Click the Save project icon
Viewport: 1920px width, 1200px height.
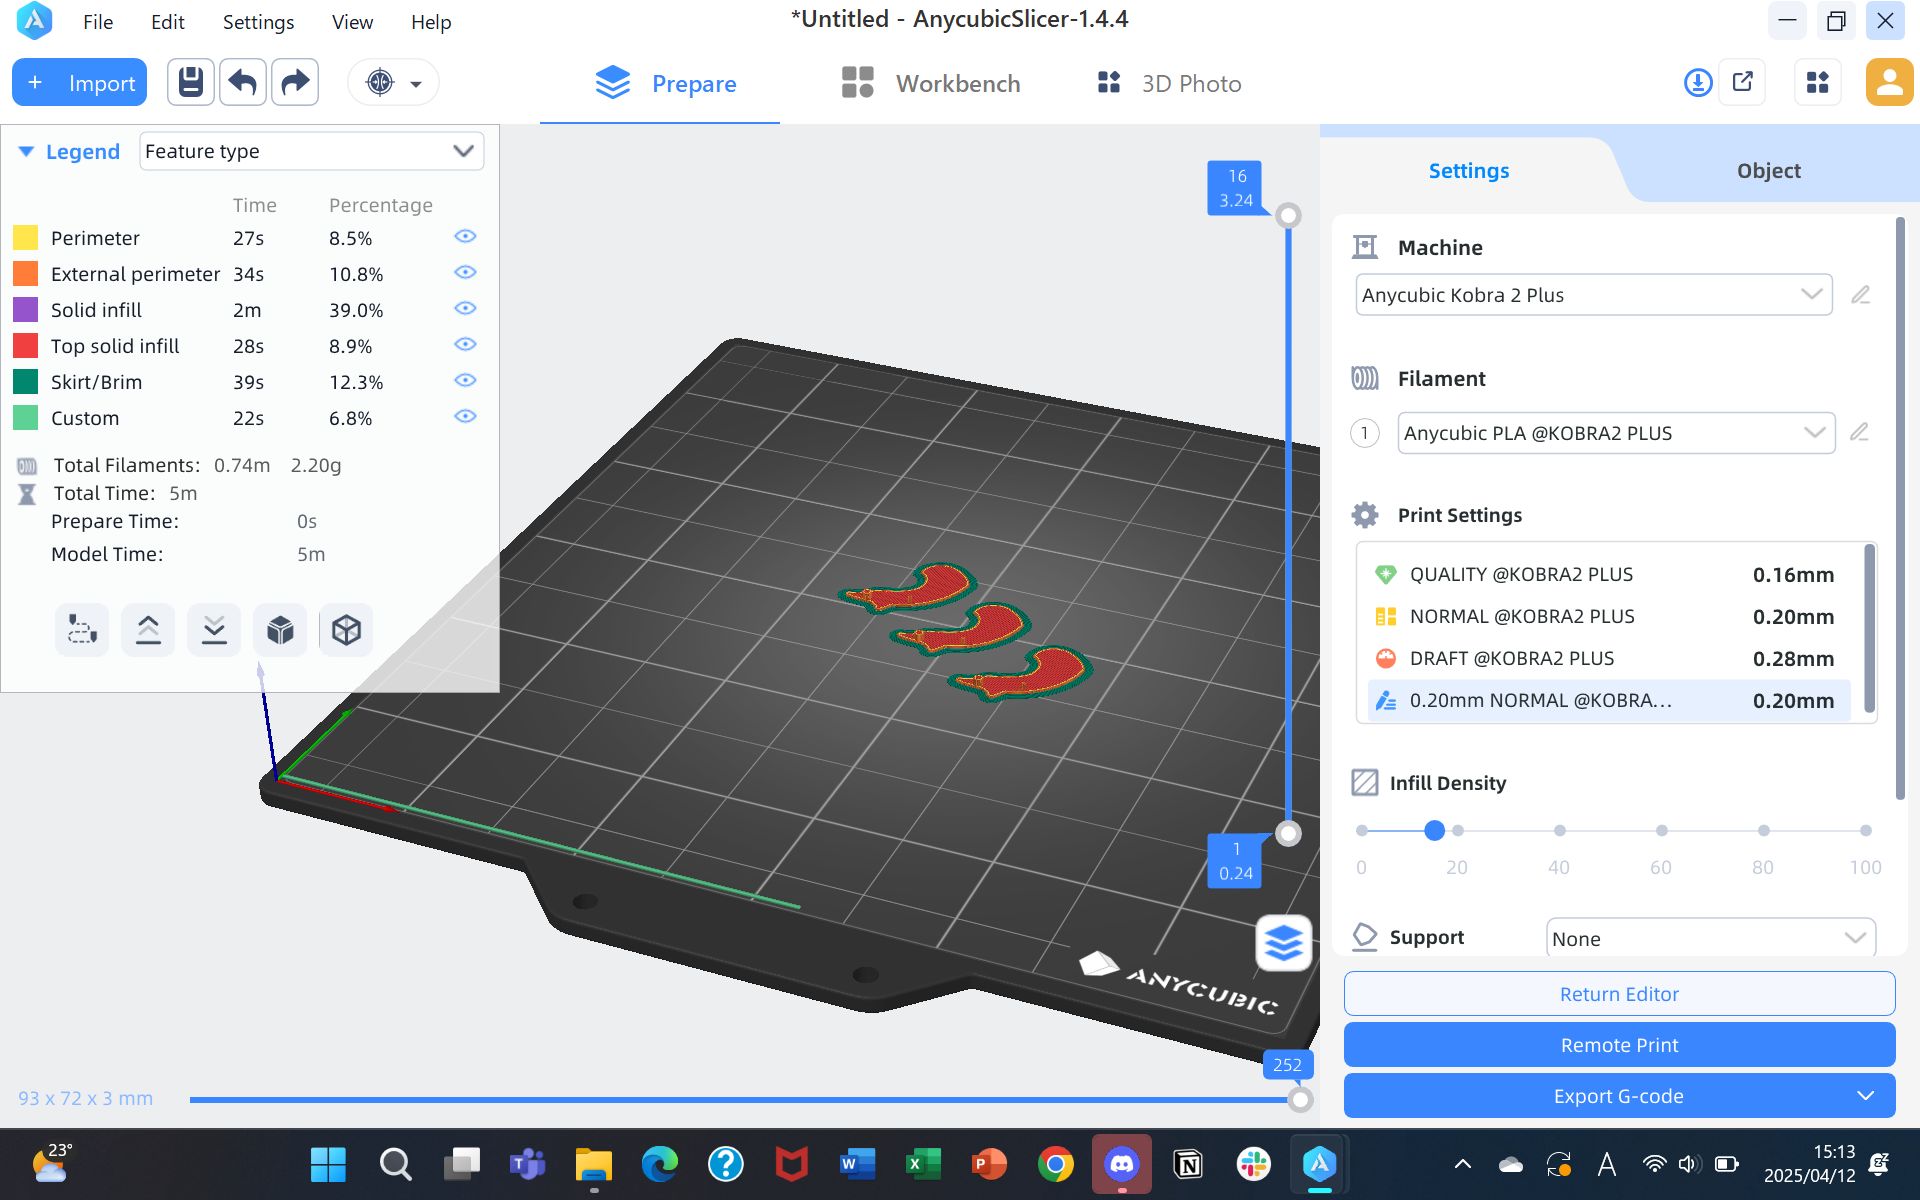(x=190, y=83)
